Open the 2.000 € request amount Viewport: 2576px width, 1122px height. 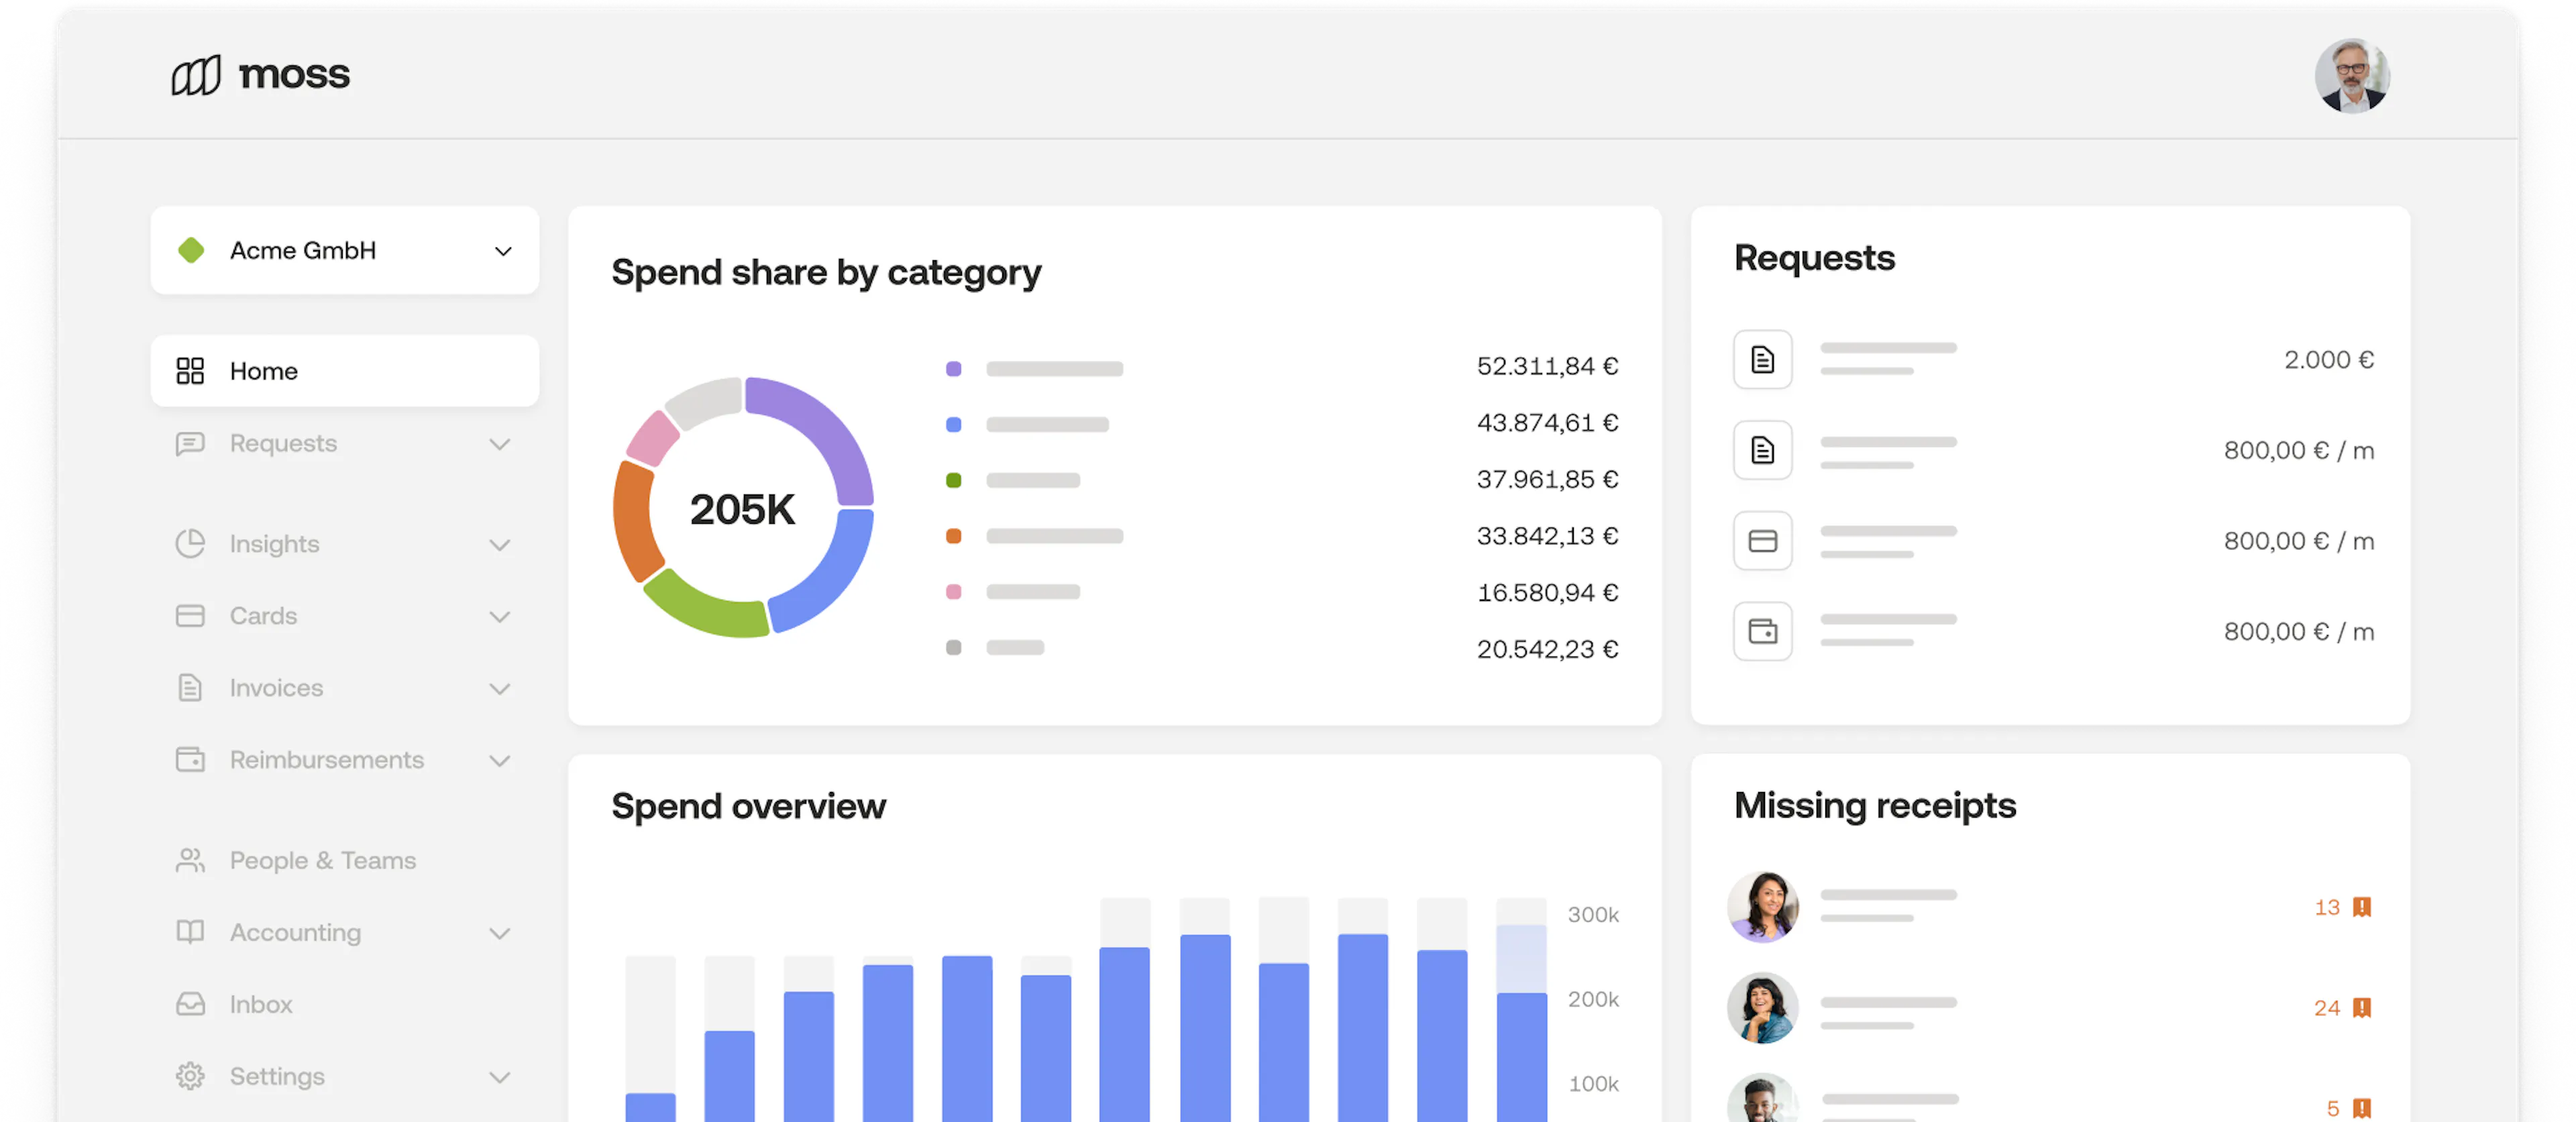click(2329, 360)
